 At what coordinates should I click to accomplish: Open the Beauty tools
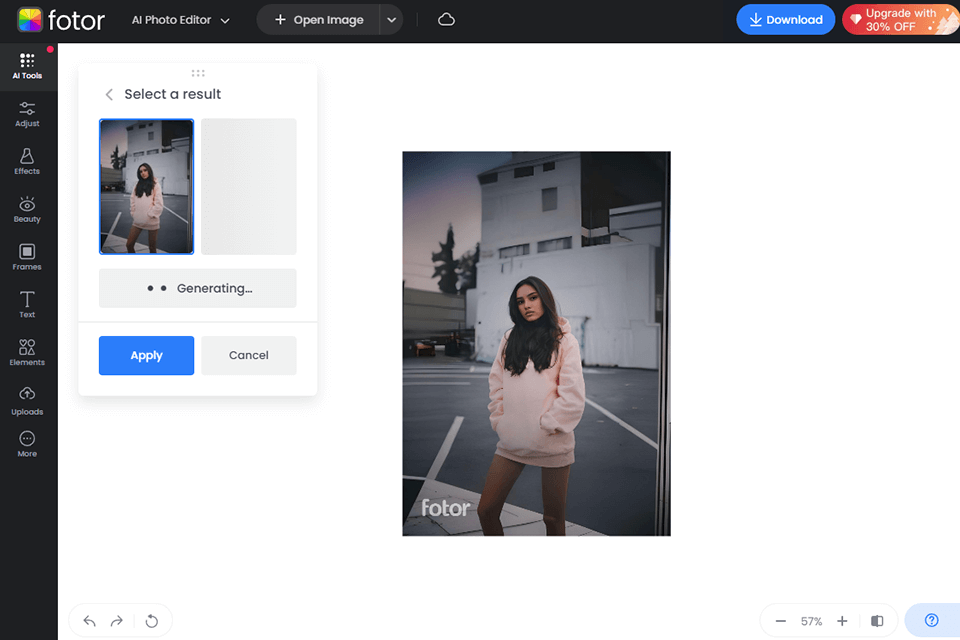(x=27, y=210)
